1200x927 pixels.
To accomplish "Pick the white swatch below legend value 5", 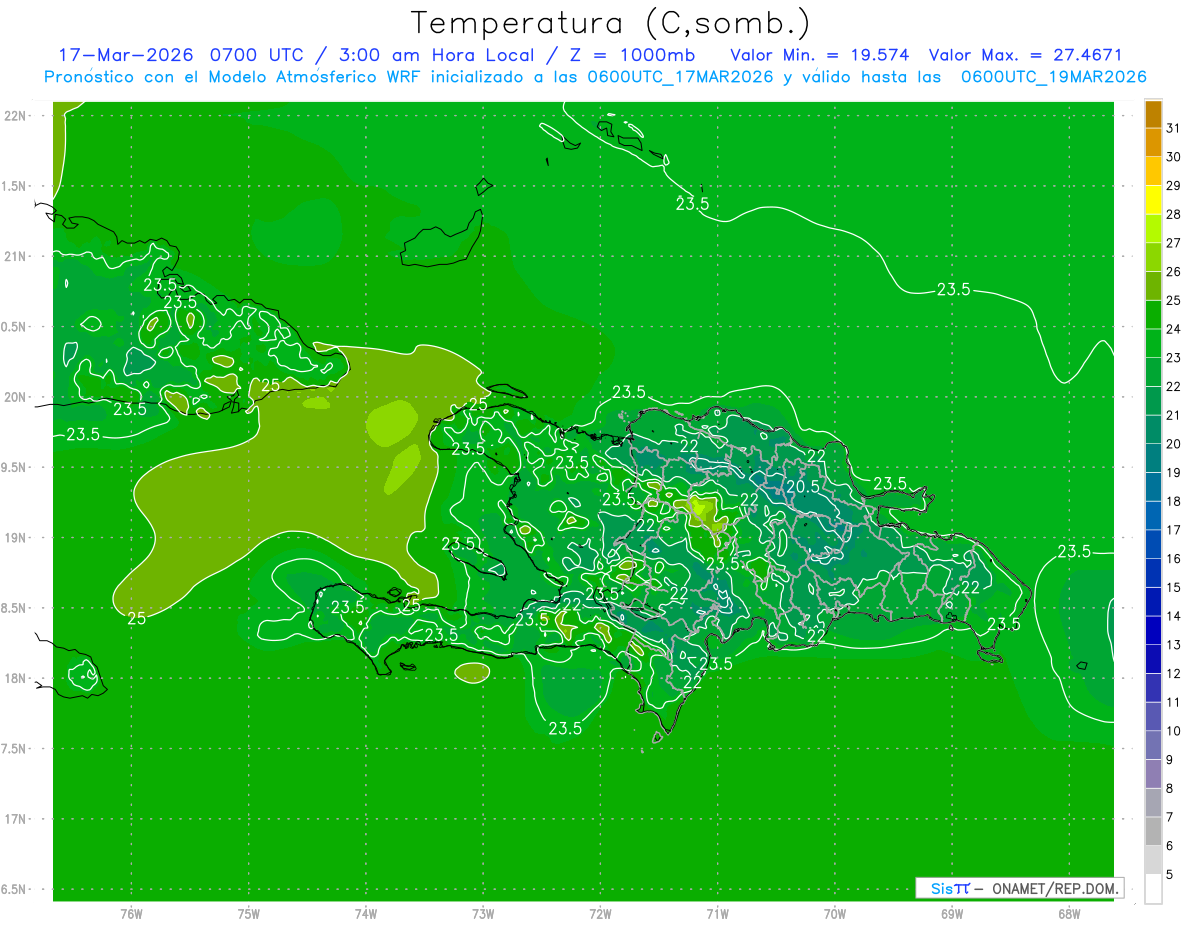I will [x=1153, y=889].
